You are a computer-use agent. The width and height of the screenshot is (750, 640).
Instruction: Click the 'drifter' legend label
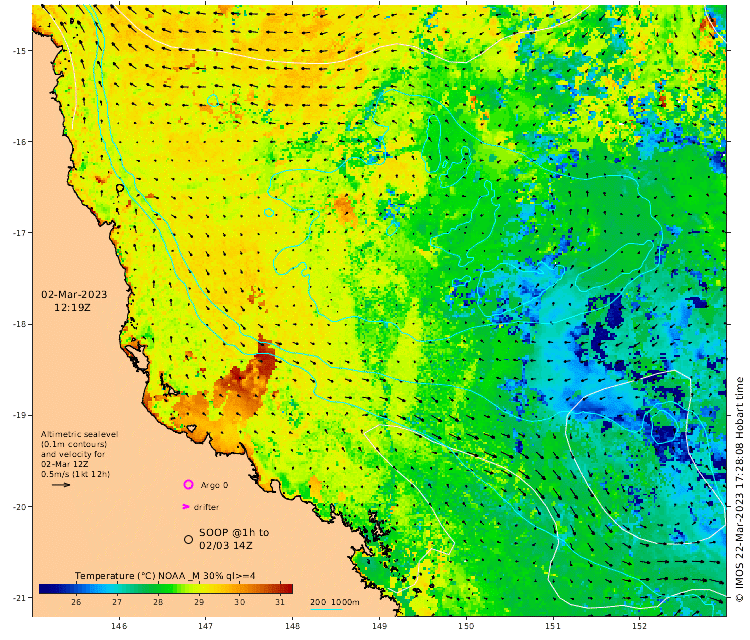[206, 507]
